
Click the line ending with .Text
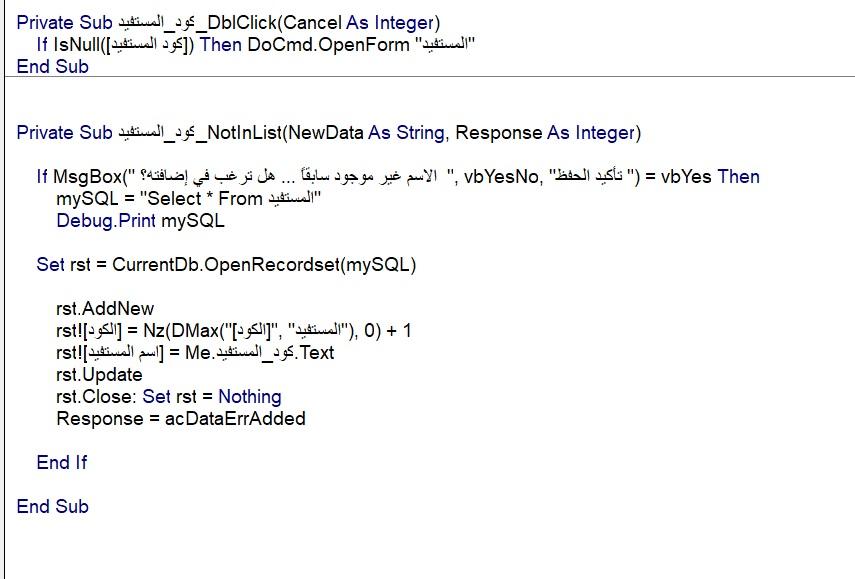[195, 353]
